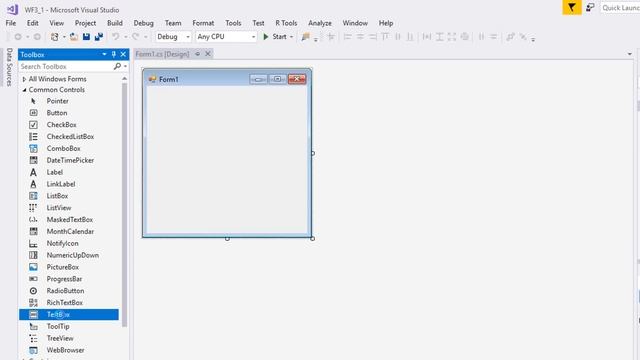Choose the DateTimePicker icon
The height and width of the screenshot is (360, 640).
click(33, 160)
